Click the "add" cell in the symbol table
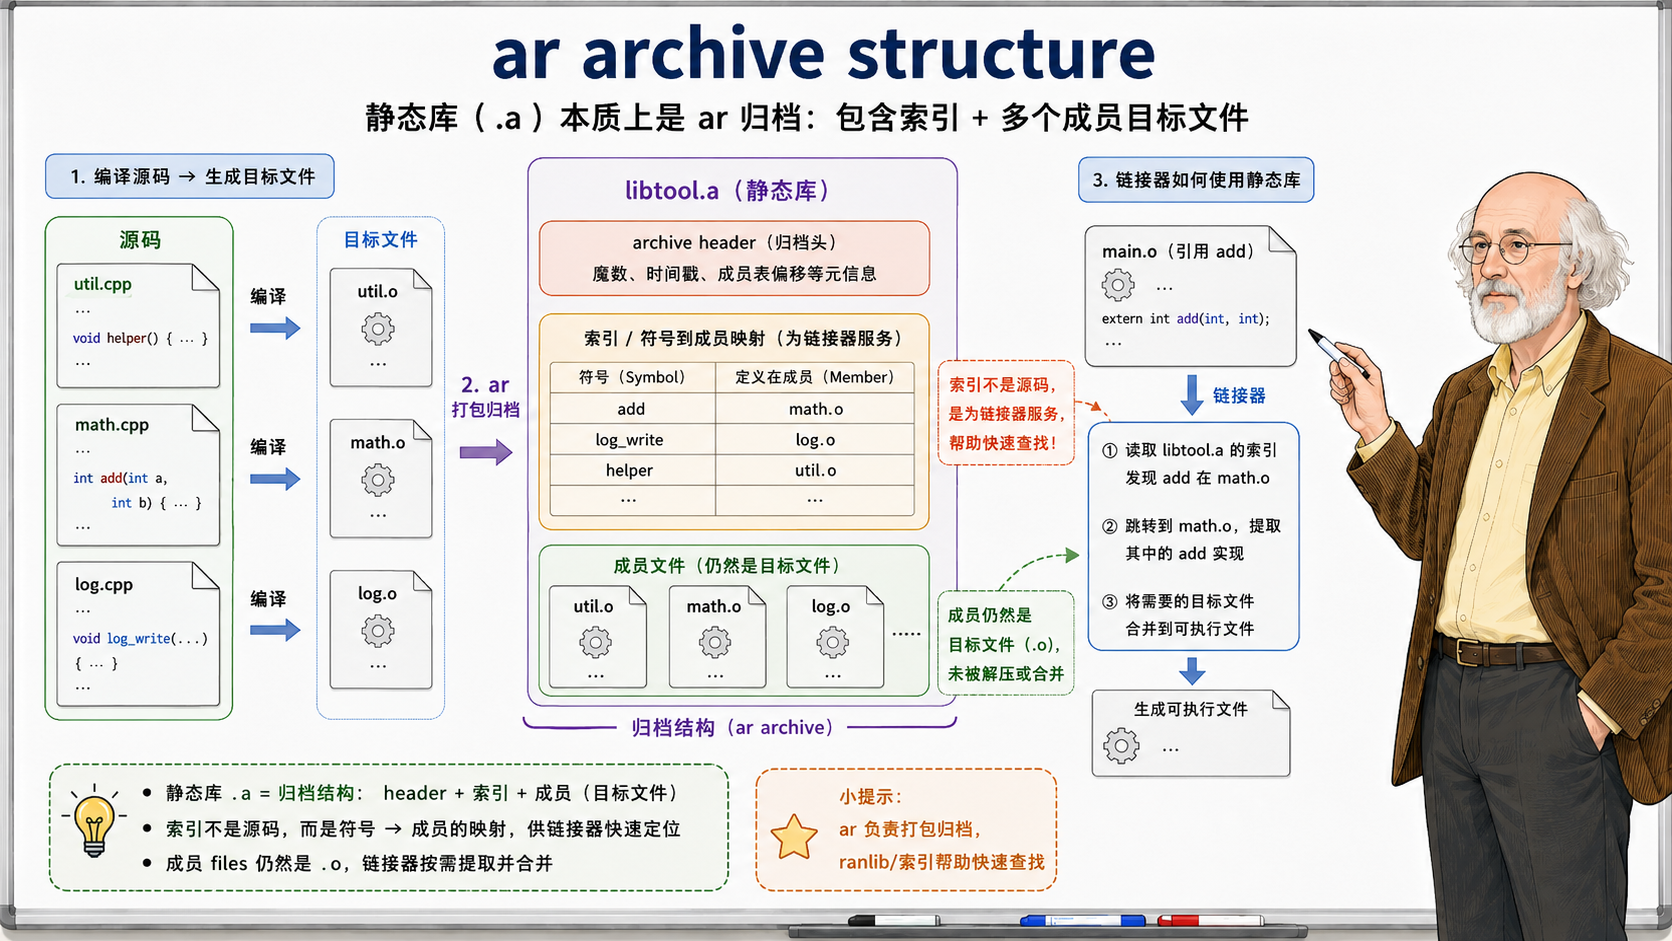Screen dimensions: 1672x941 point(631,409)
